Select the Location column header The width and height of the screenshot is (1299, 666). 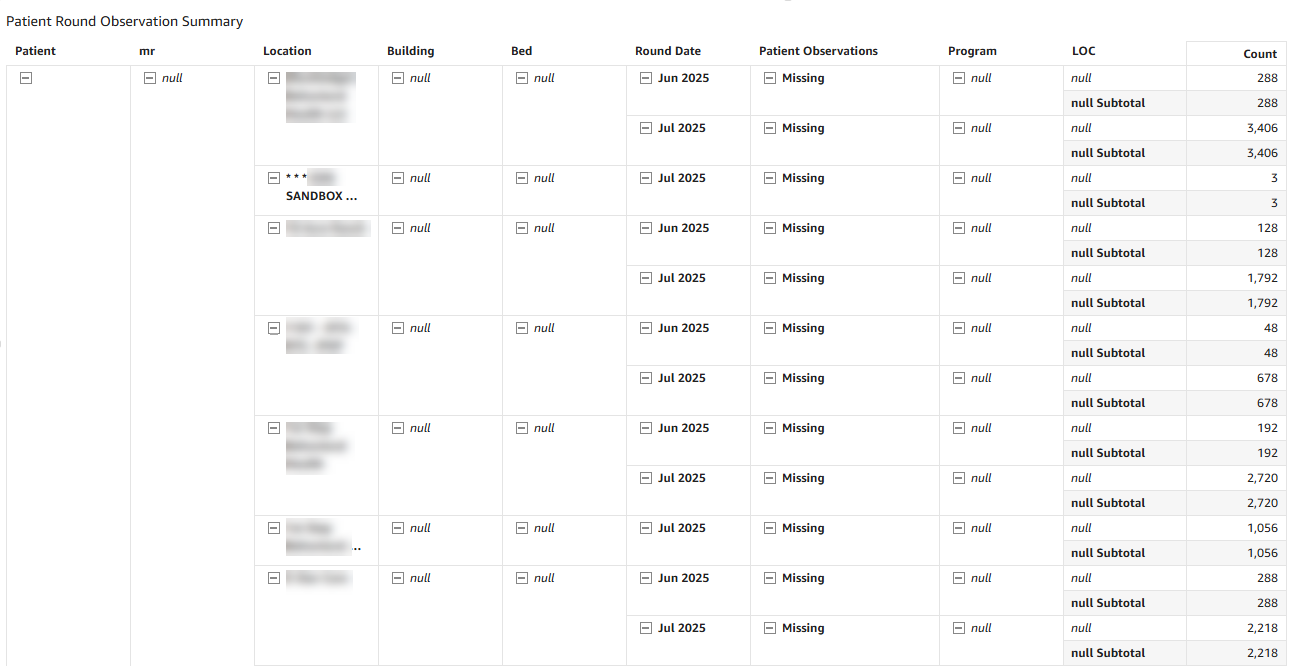coord(287,51)
